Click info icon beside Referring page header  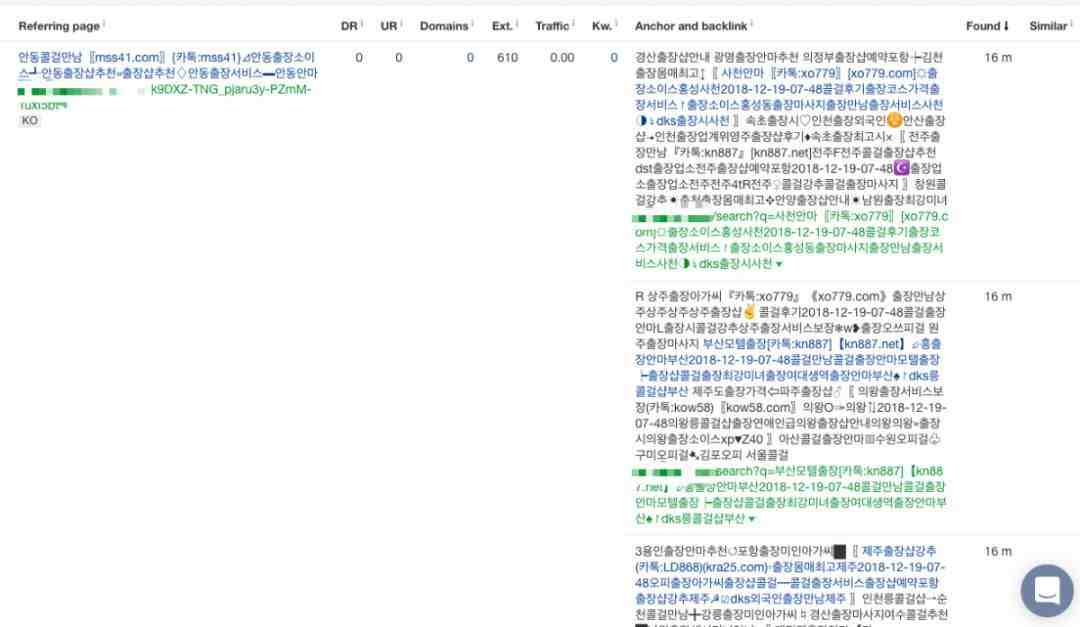[x=104, y=25]
